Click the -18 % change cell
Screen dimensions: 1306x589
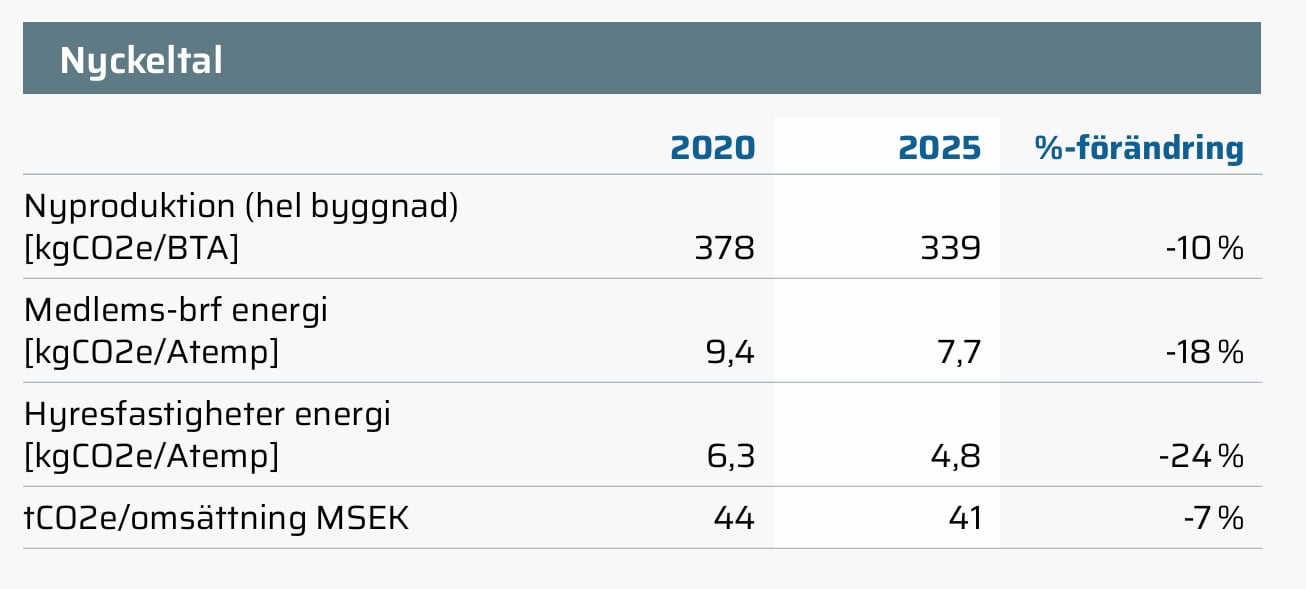(1205, 352)
